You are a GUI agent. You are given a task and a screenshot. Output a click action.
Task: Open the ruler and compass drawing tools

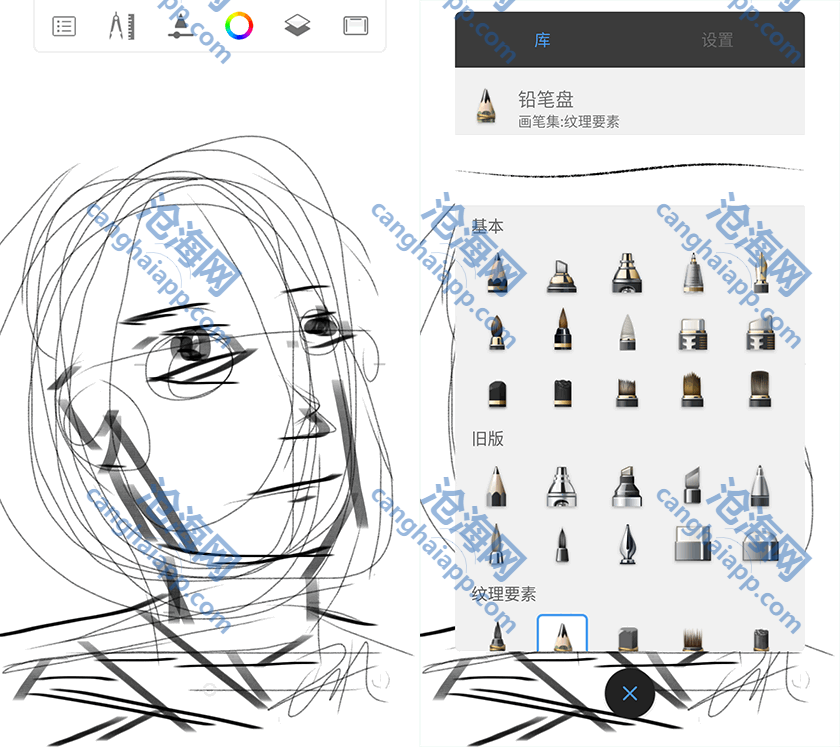(122, 27)
